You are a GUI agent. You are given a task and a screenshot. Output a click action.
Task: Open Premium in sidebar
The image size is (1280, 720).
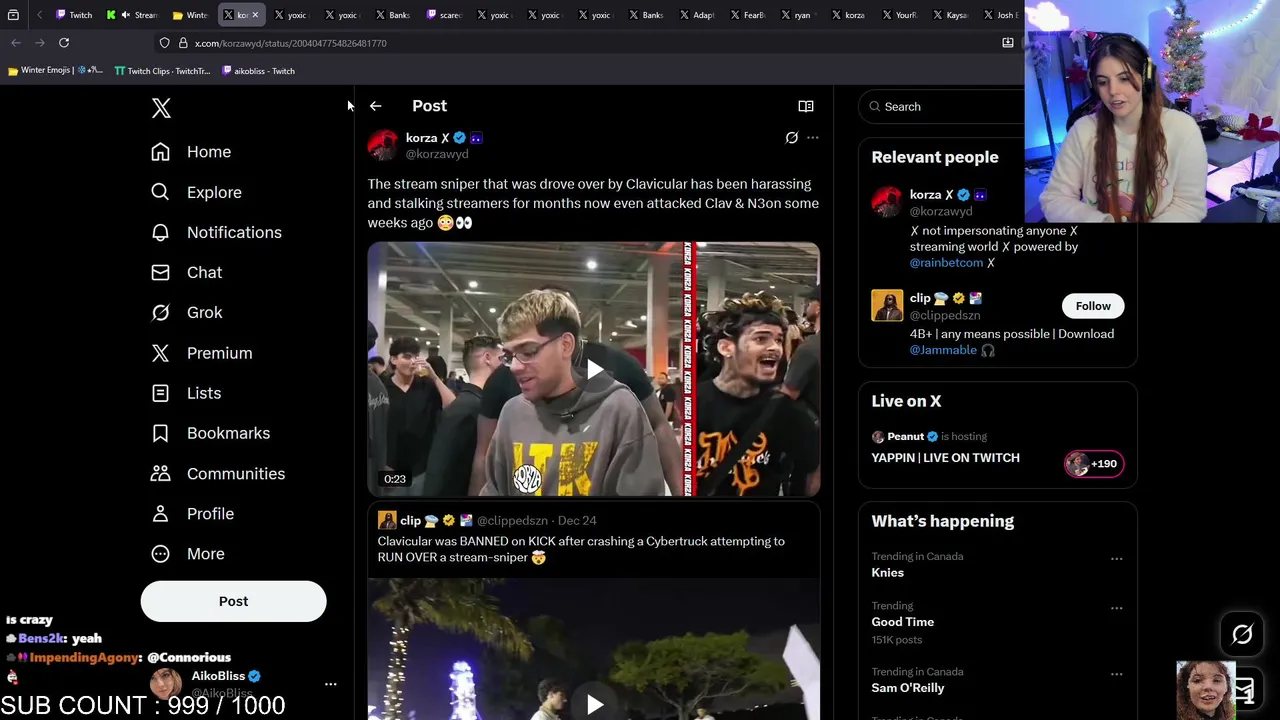tap(202, 353)
